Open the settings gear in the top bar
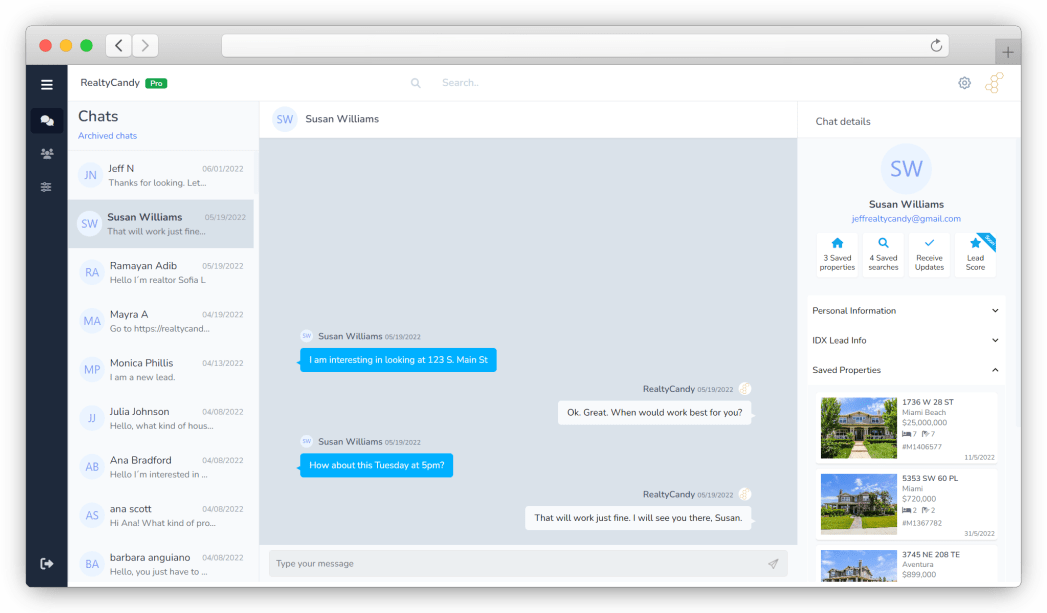Screen dimensions: 1047x613 [x=964, y=83]
